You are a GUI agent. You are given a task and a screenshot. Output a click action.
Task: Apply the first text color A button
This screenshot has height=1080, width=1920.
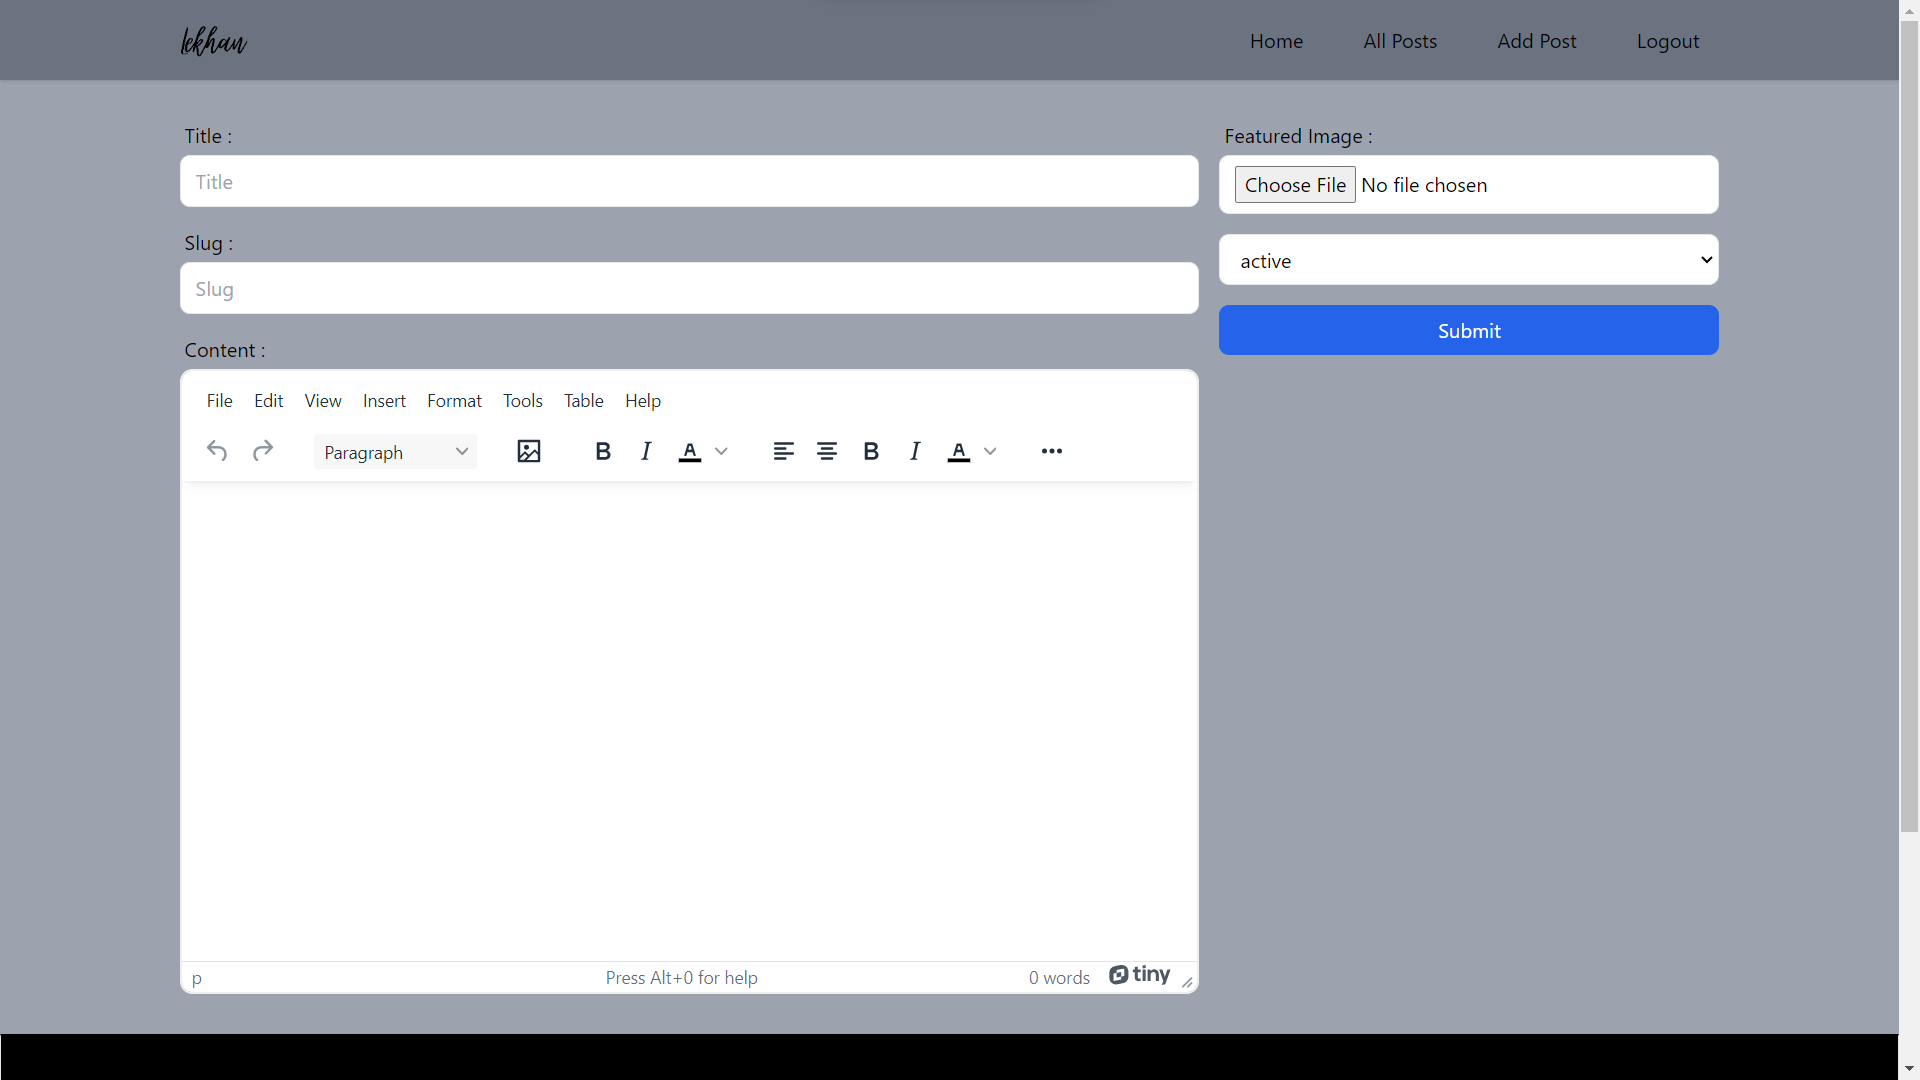point(690,451)
